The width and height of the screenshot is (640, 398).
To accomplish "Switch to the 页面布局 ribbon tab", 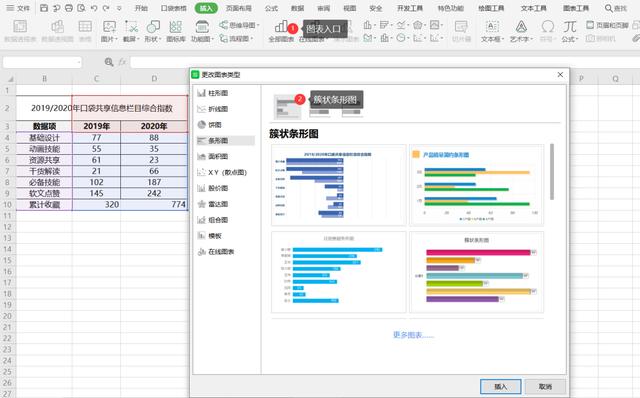I will pyautogui.click(x=239, y=8).
